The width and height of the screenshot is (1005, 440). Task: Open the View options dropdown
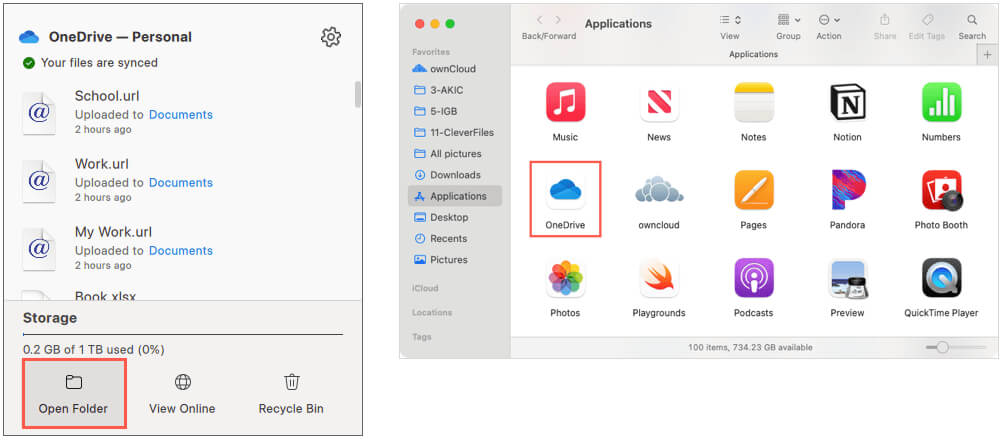click(x=729, y=21)
